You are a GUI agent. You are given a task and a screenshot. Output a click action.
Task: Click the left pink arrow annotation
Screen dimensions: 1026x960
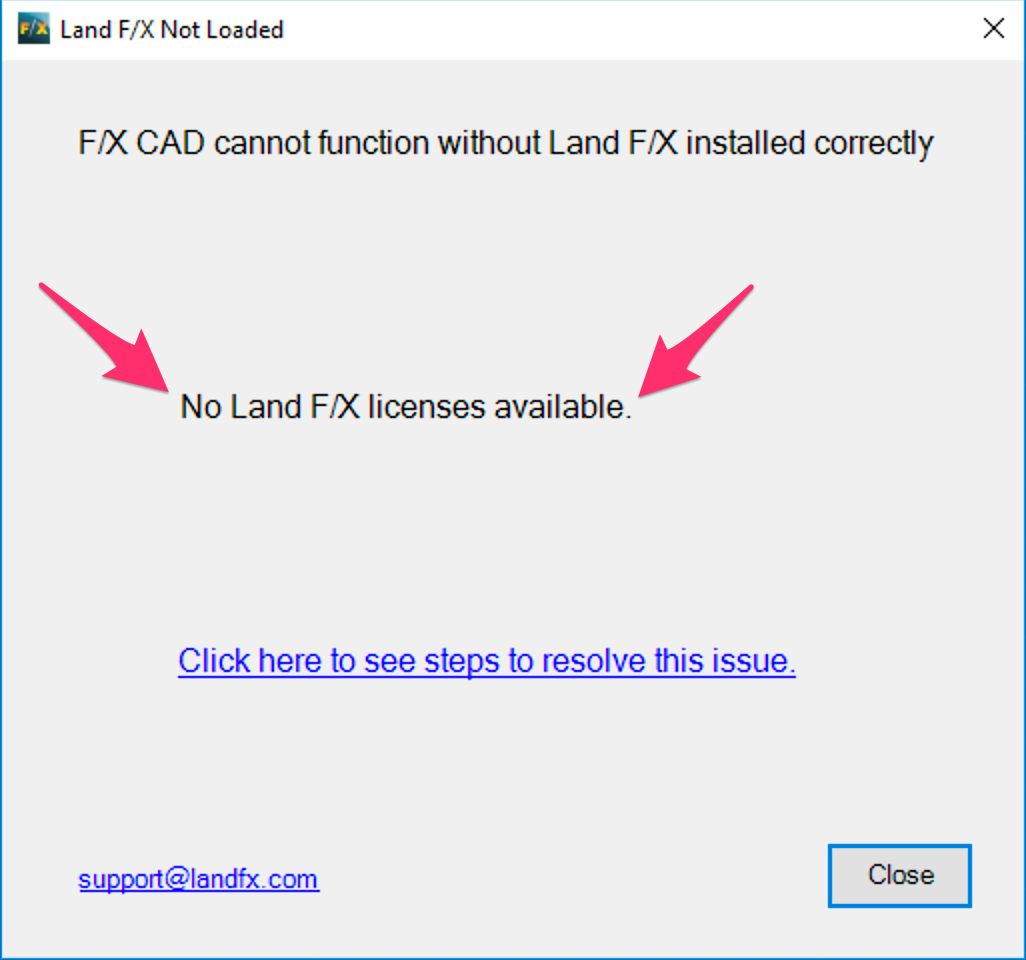click(x=105, y=337)
